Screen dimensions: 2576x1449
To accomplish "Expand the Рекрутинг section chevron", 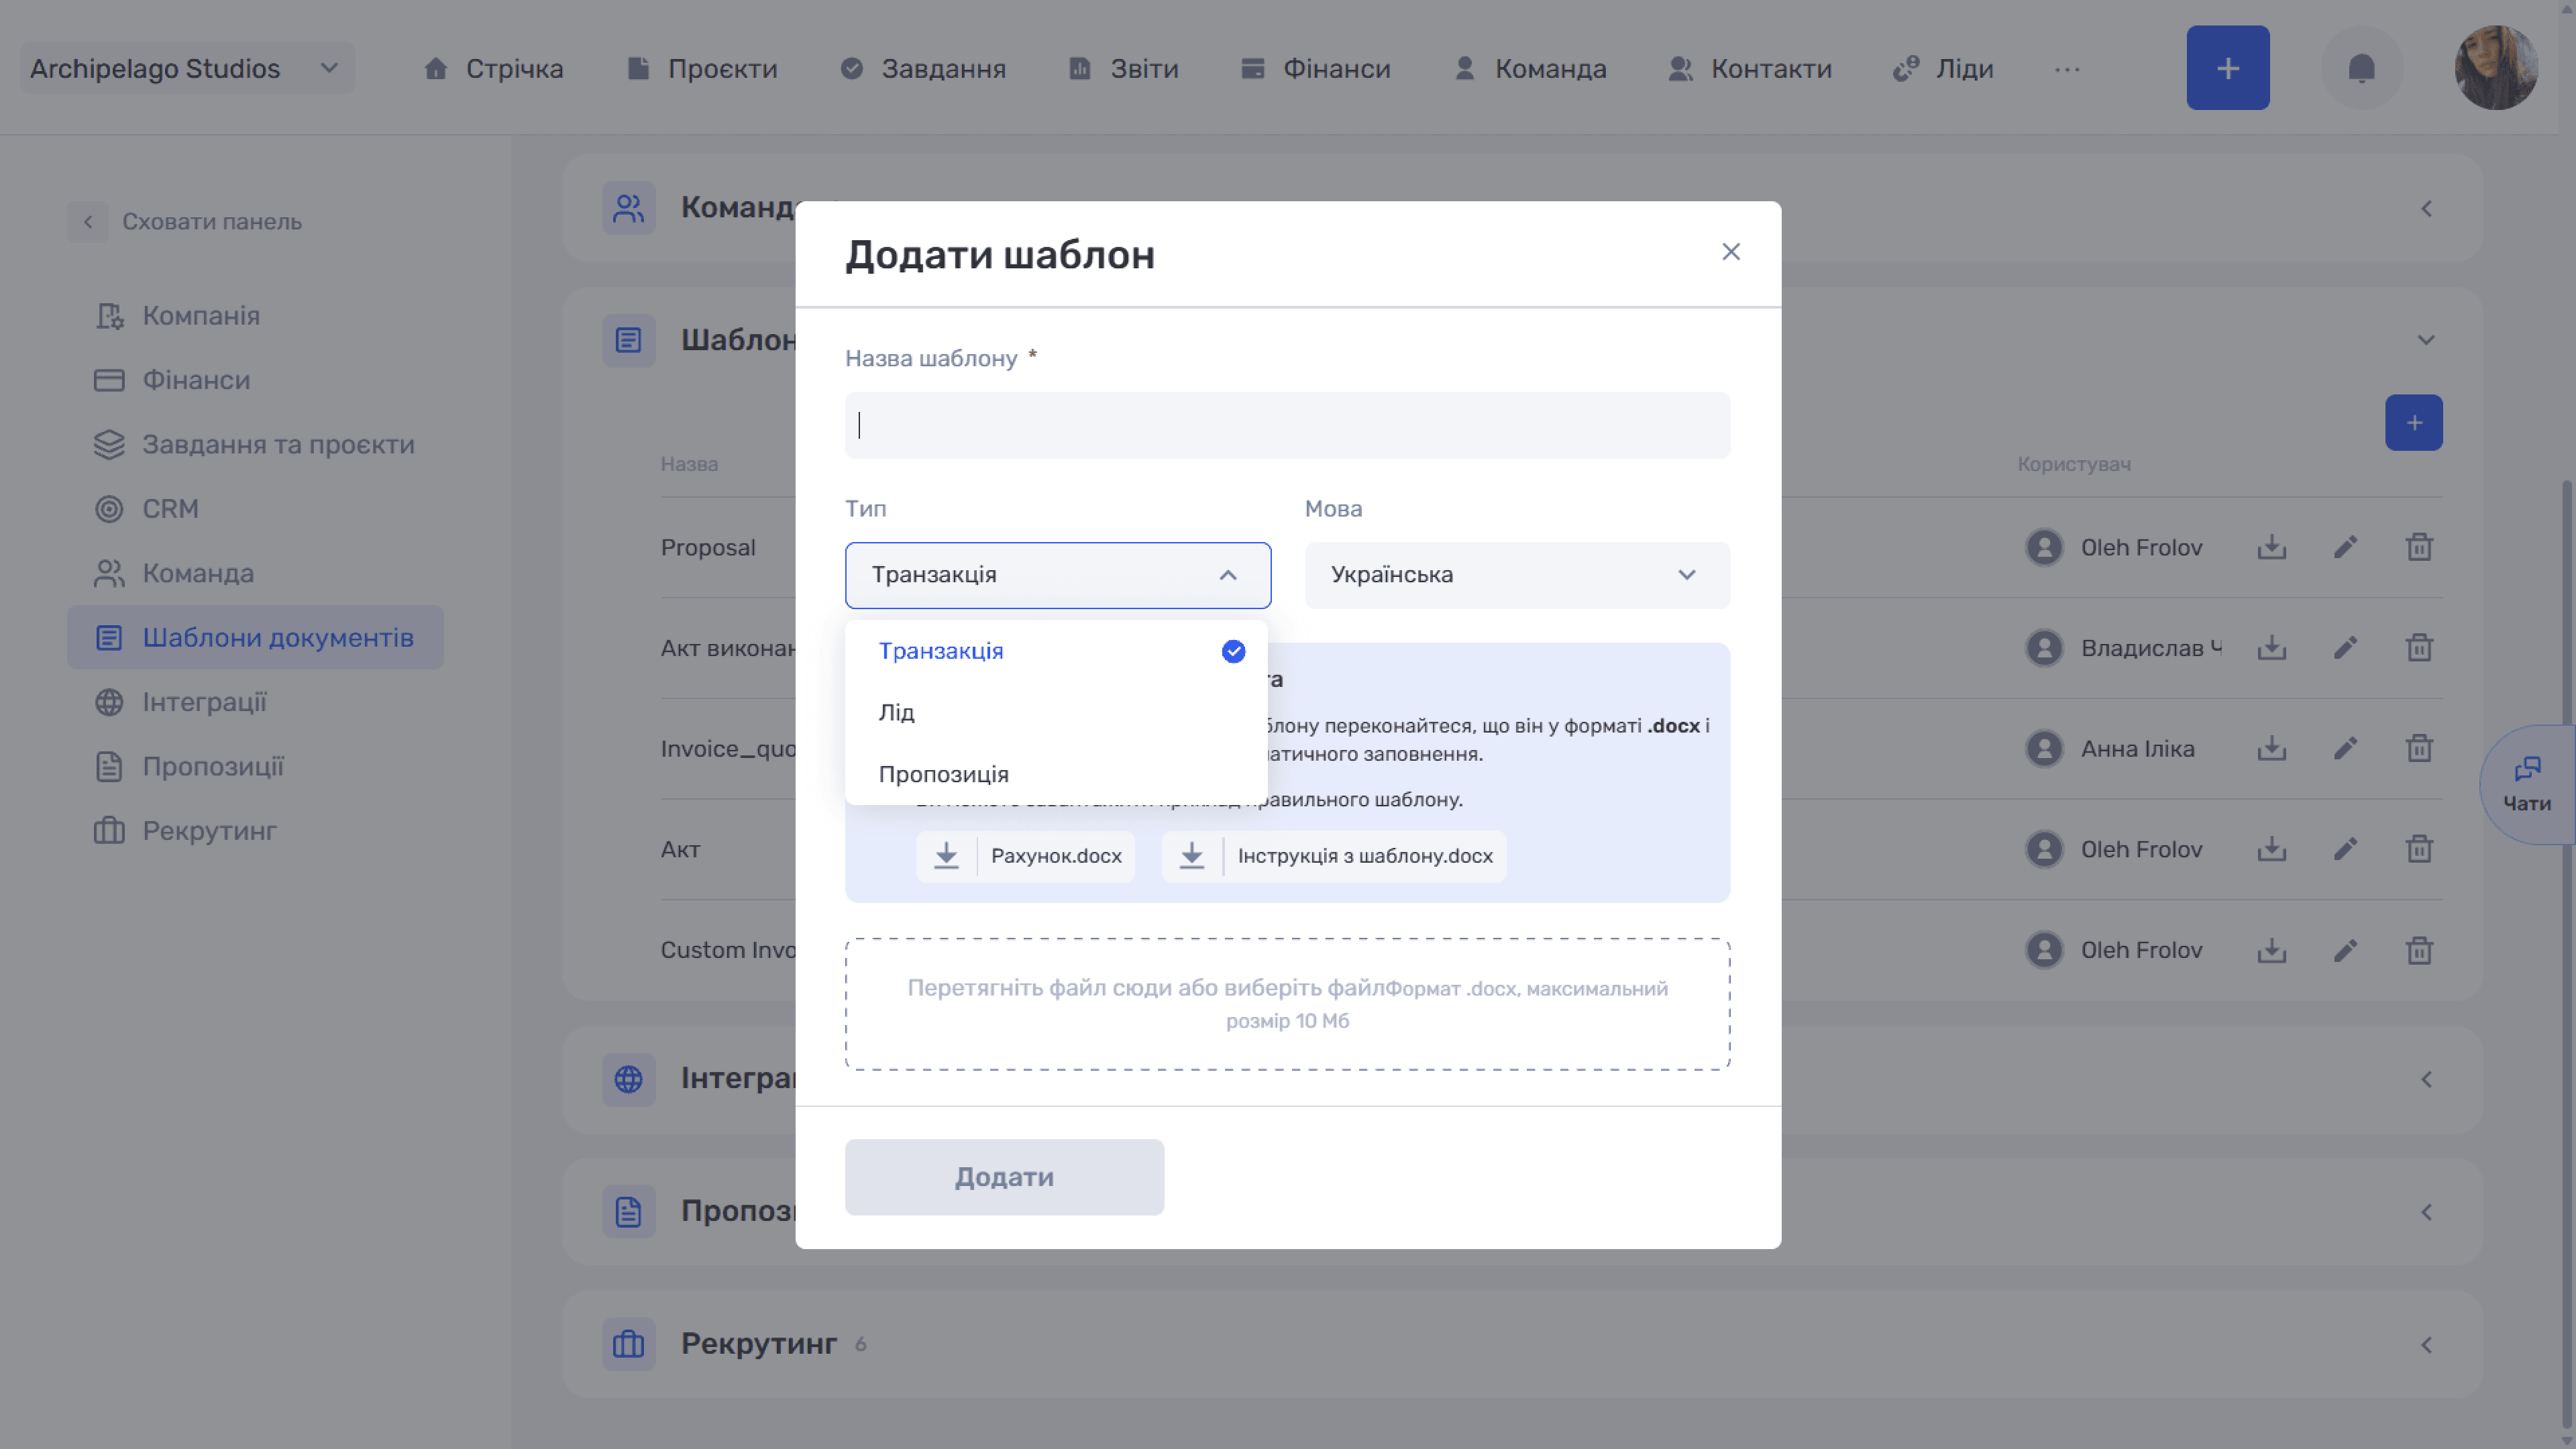I will click(2426, 1345).
